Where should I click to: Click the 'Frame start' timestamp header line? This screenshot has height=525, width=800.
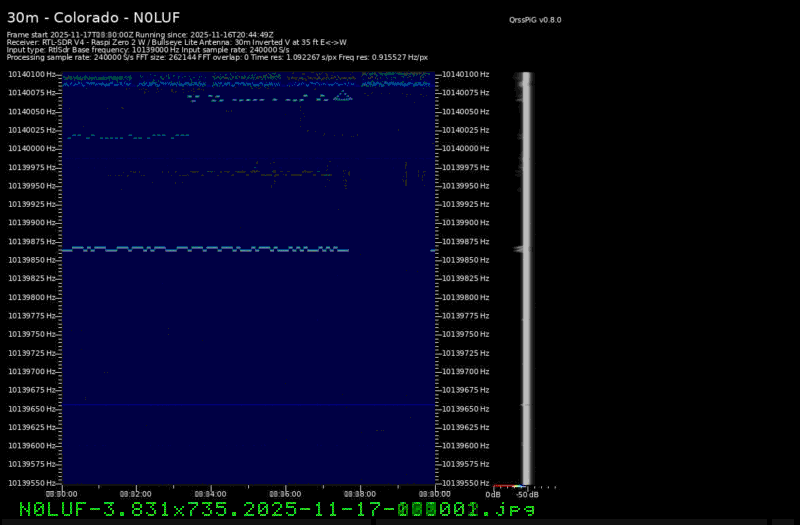(x=140, y=34)
